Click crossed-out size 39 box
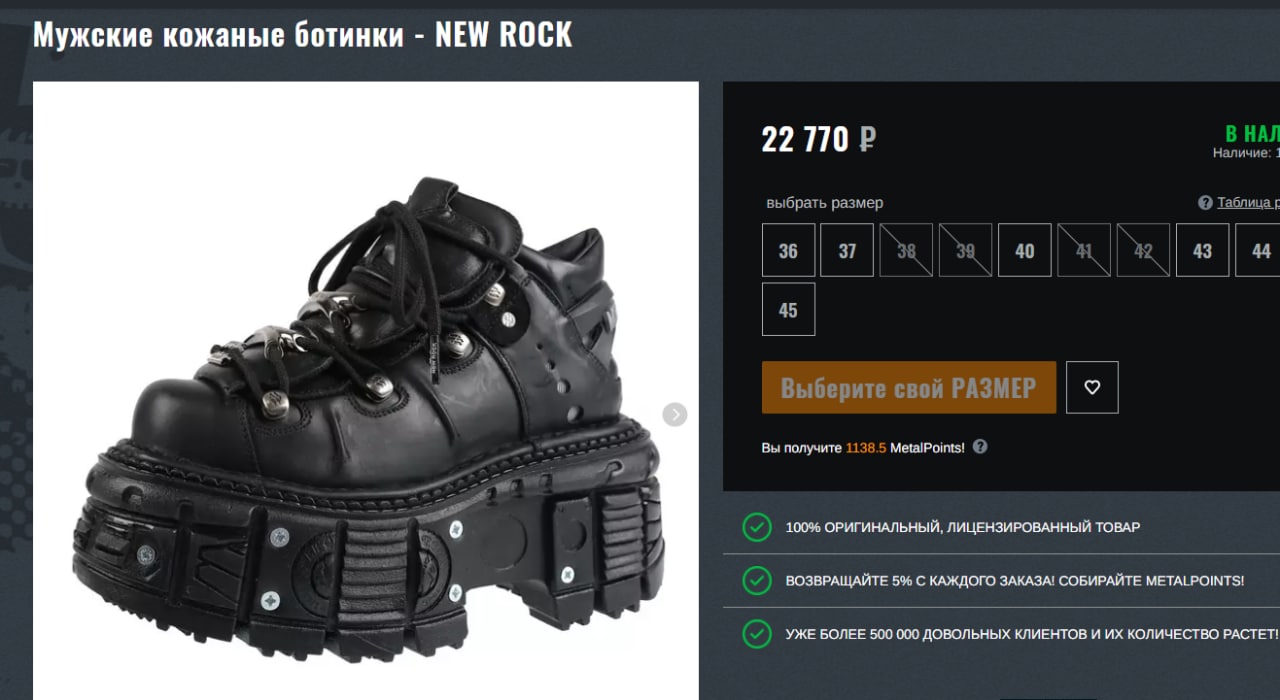 pyautogui.click(x=965, y=250)
